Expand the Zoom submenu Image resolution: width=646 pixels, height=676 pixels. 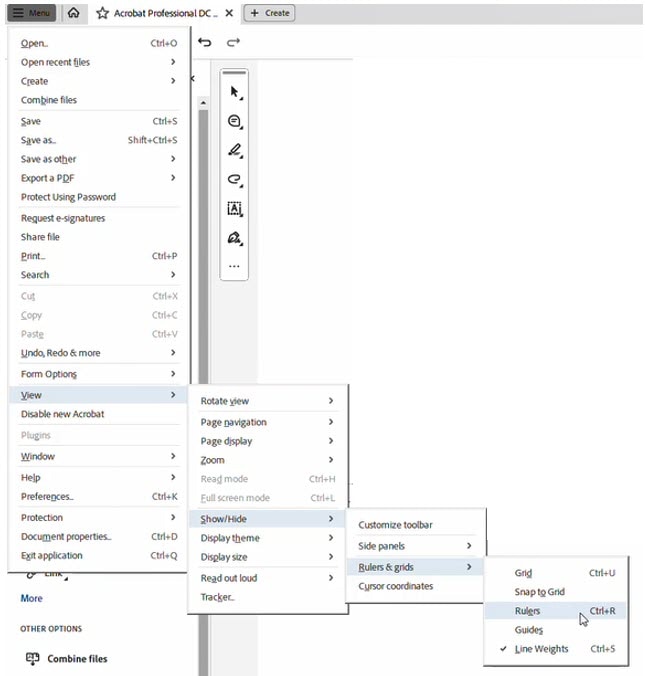pos(267,460)
